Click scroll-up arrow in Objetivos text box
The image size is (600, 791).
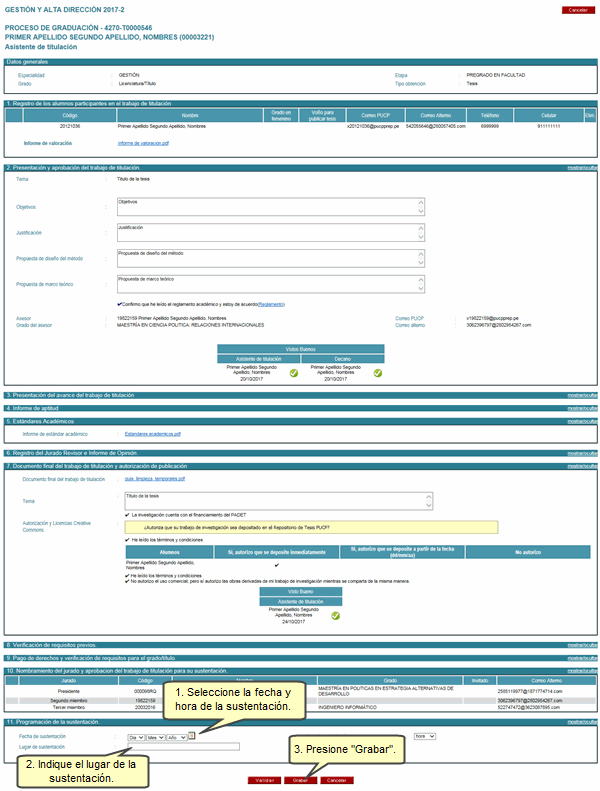click(421, 202)
